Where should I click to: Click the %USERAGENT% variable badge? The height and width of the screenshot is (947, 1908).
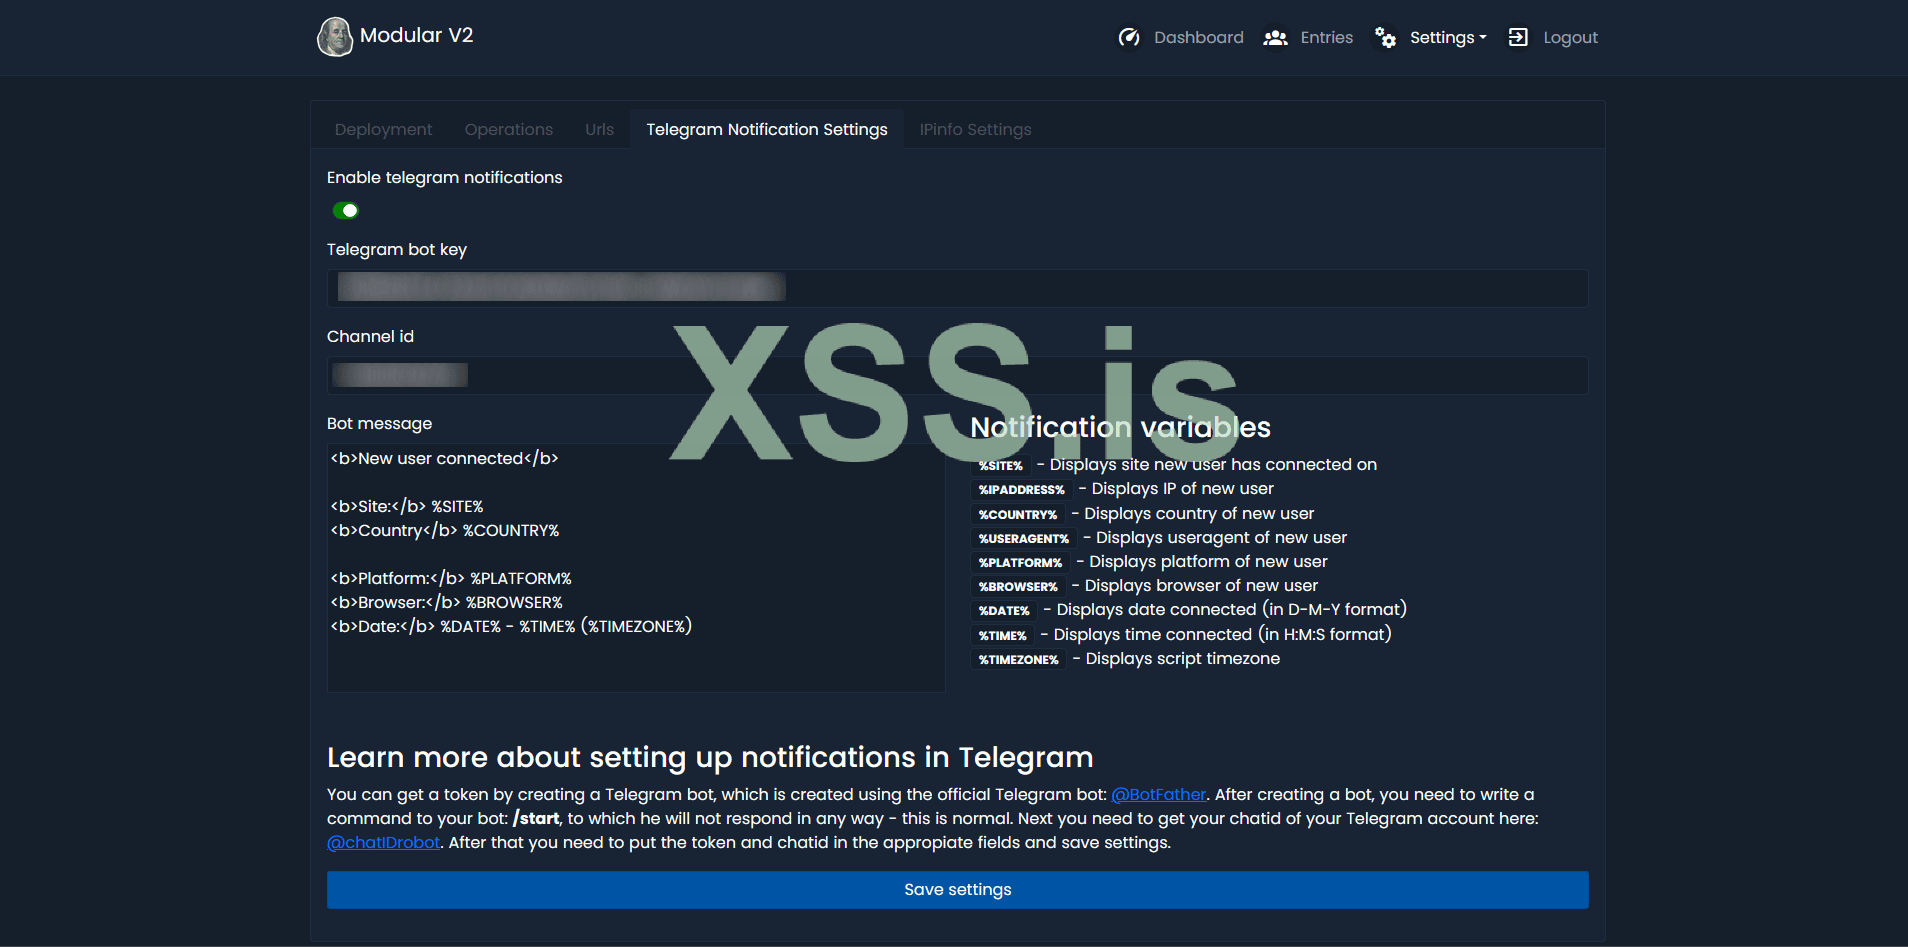[1023, 539]
